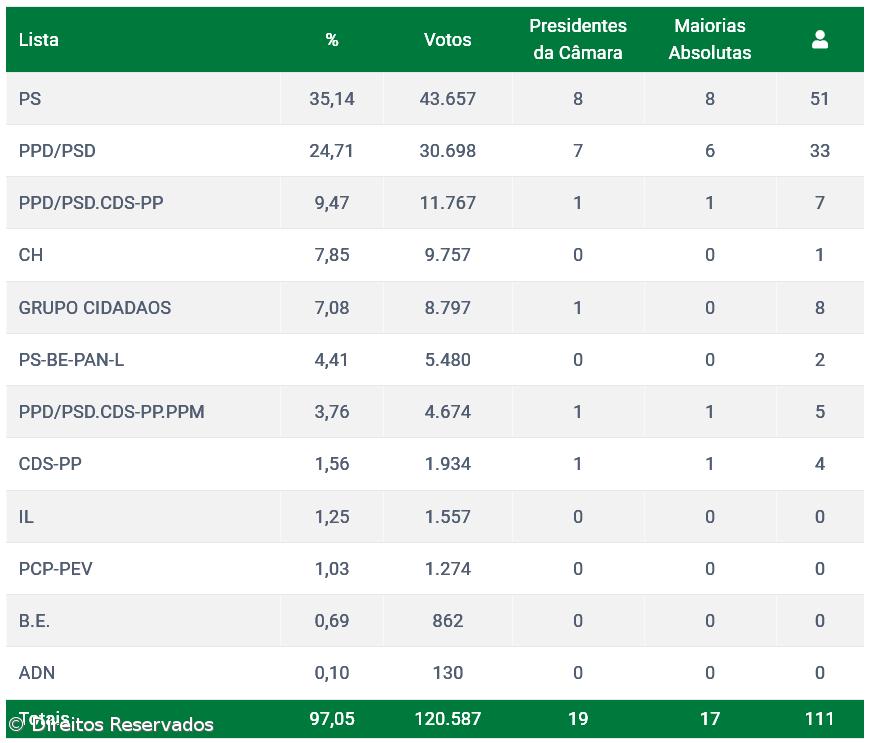
Task: Sort the table by the % column
Action: (x=331, y=39)
